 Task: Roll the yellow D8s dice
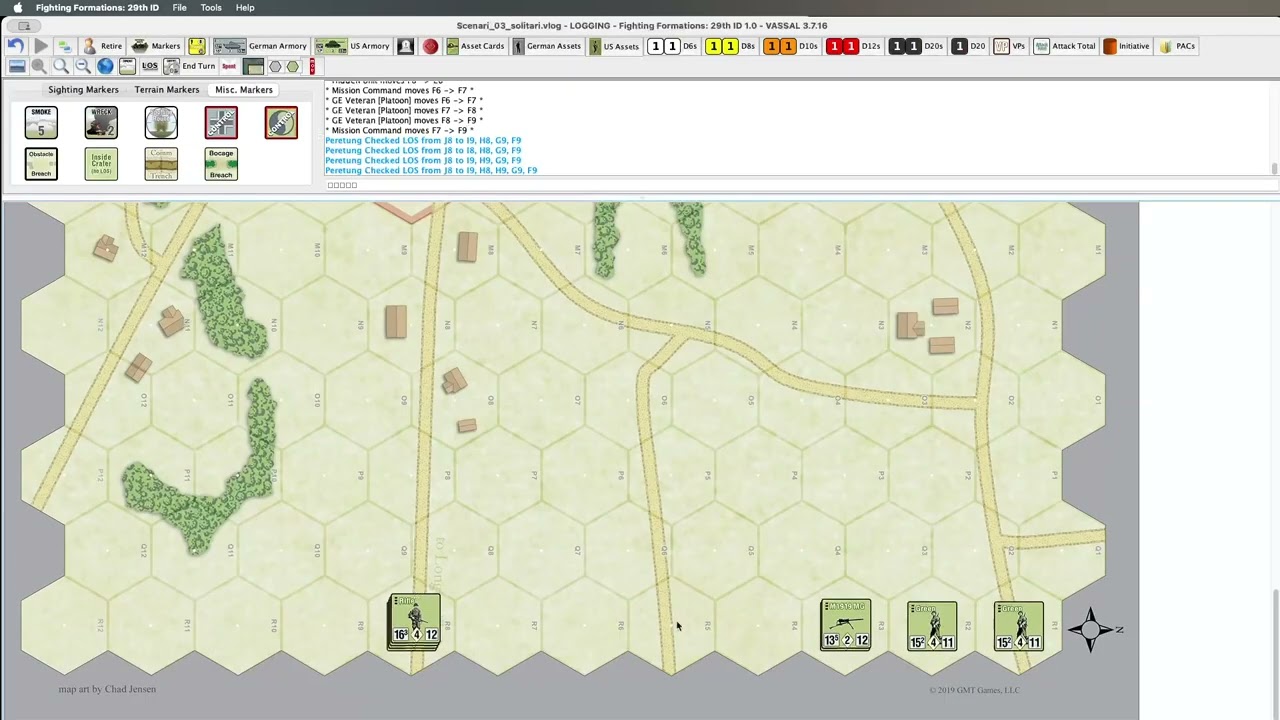pyautogui.click(x=731, y=46)
